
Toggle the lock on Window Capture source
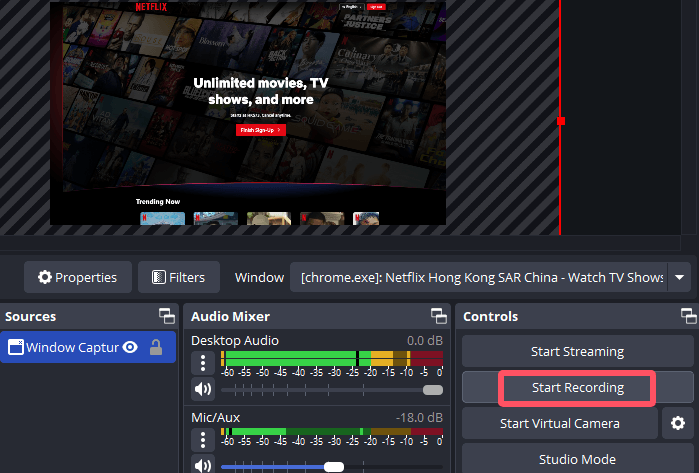(156, 347)
